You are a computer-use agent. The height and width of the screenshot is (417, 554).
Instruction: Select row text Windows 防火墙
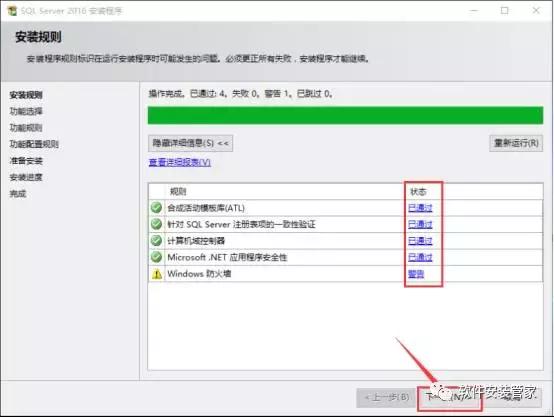pyautogui.click(x=199, y=274)
